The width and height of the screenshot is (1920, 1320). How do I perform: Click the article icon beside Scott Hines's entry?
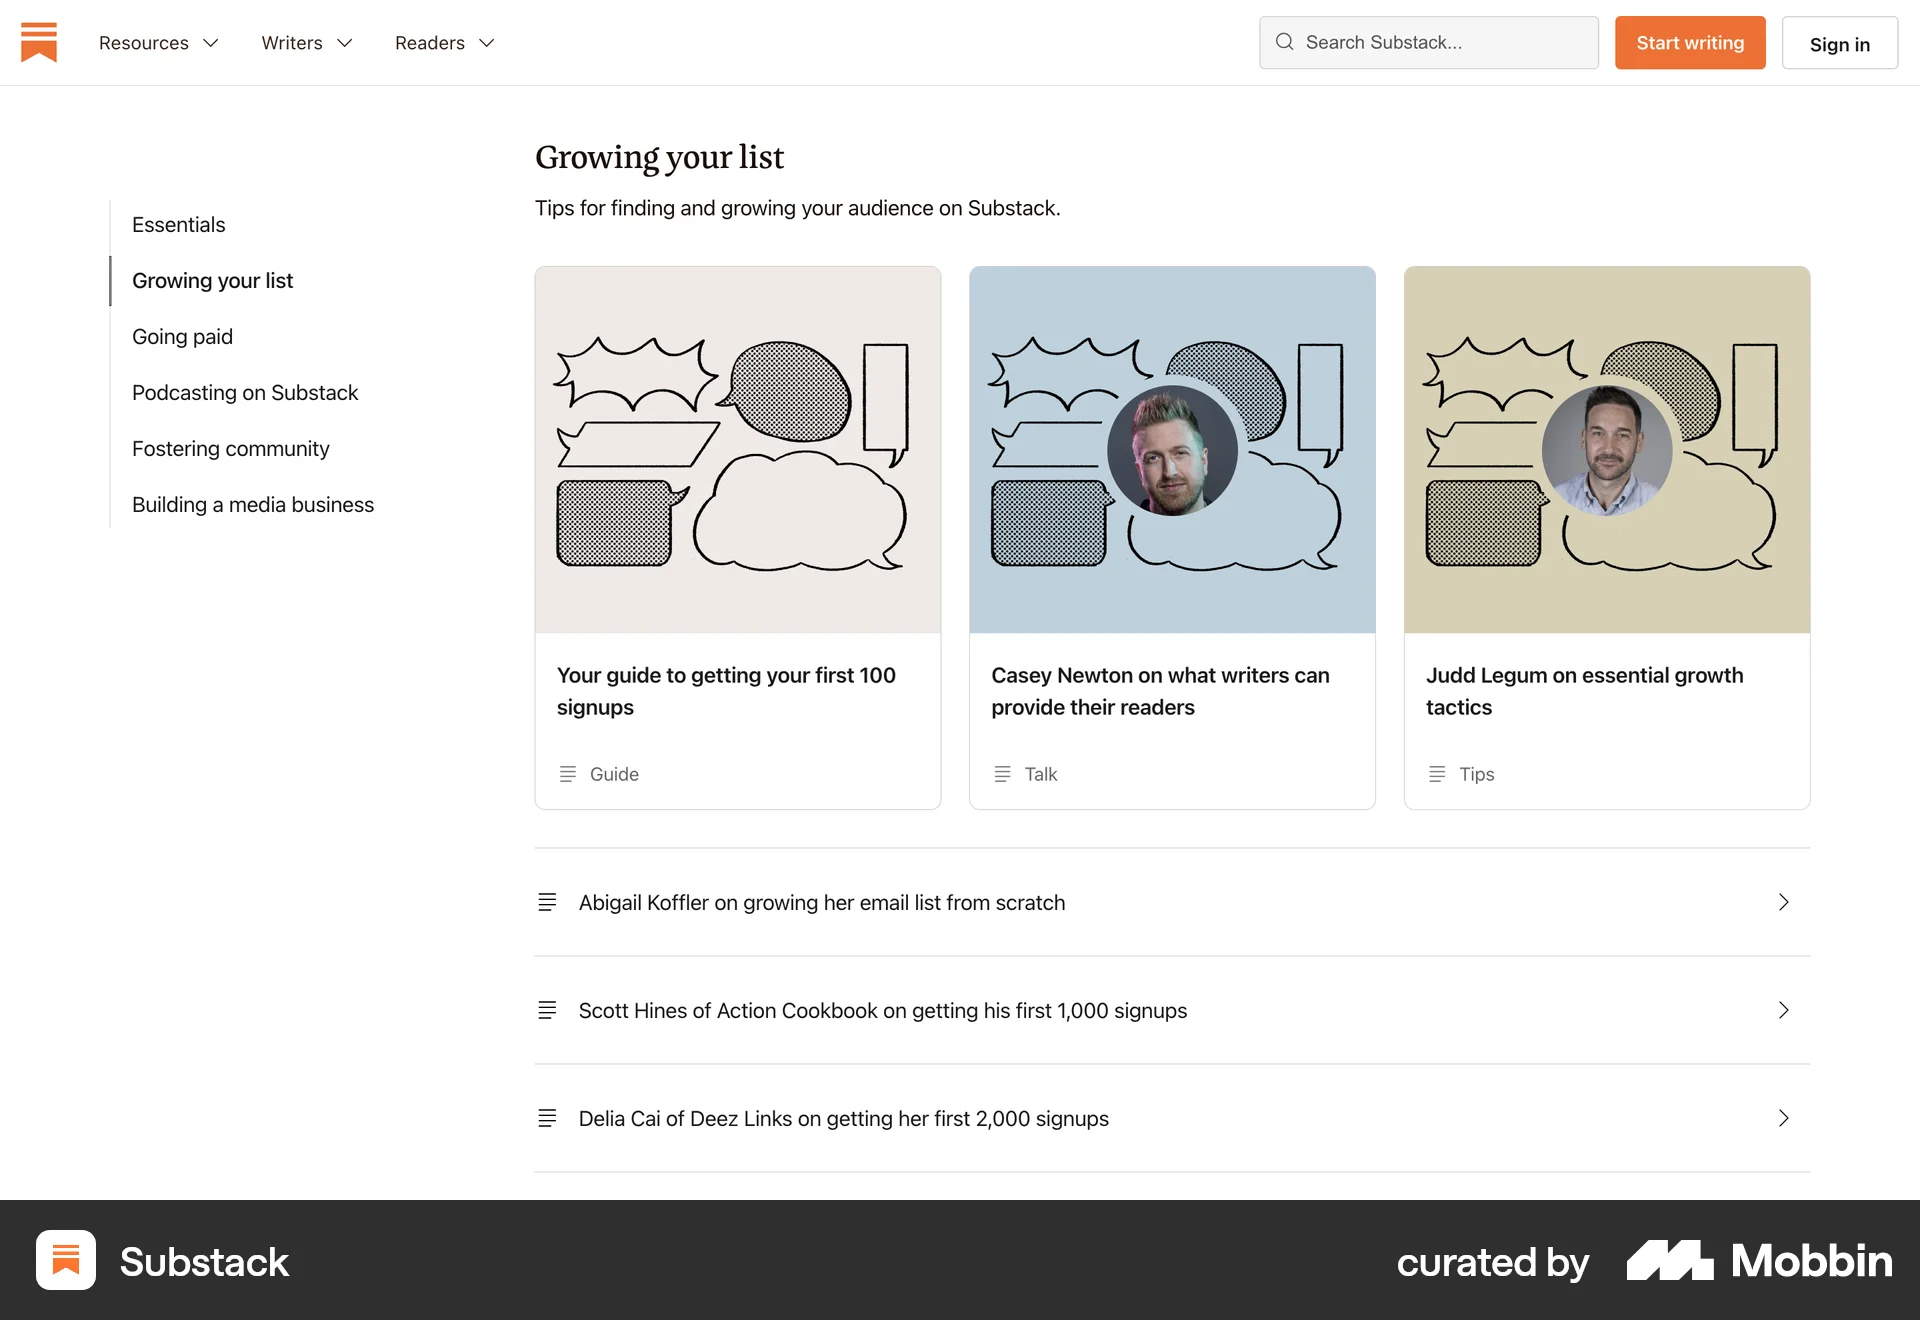pyautogui.click(x=547, y=1009)
